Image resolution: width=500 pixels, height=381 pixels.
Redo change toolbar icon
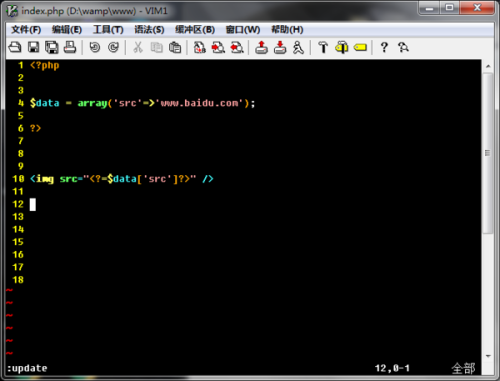pyautogui.click(x=113, y=47)
